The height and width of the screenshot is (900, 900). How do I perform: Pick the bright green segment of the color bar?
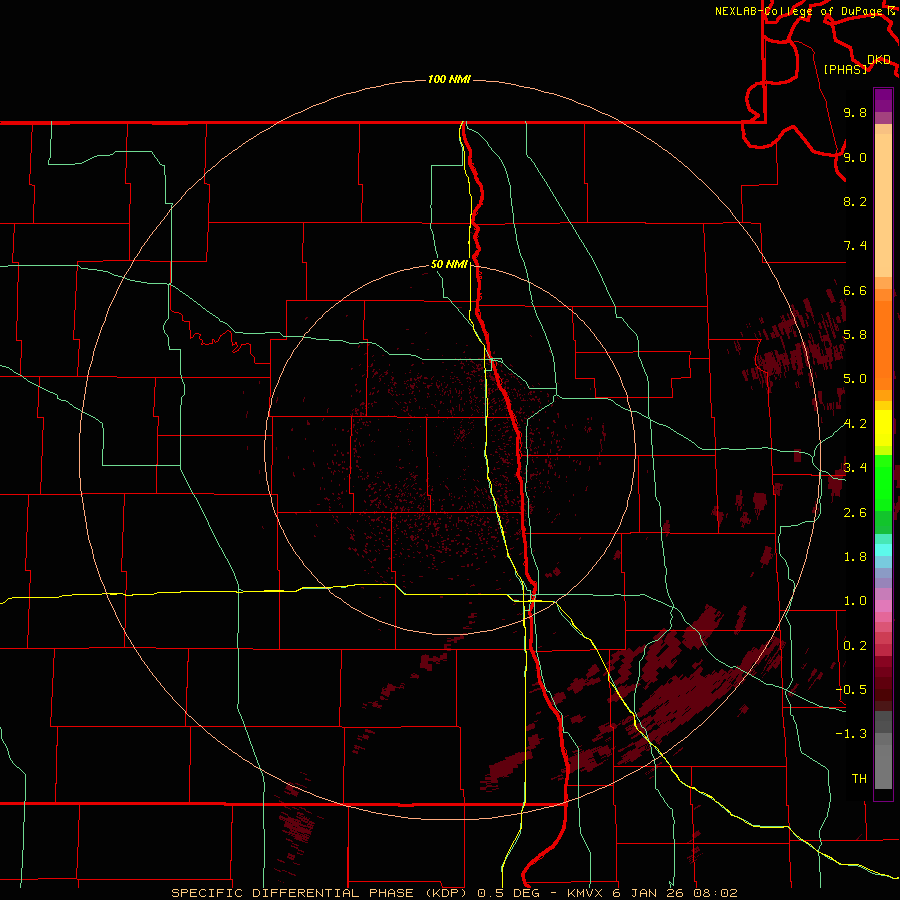(883, 482)
